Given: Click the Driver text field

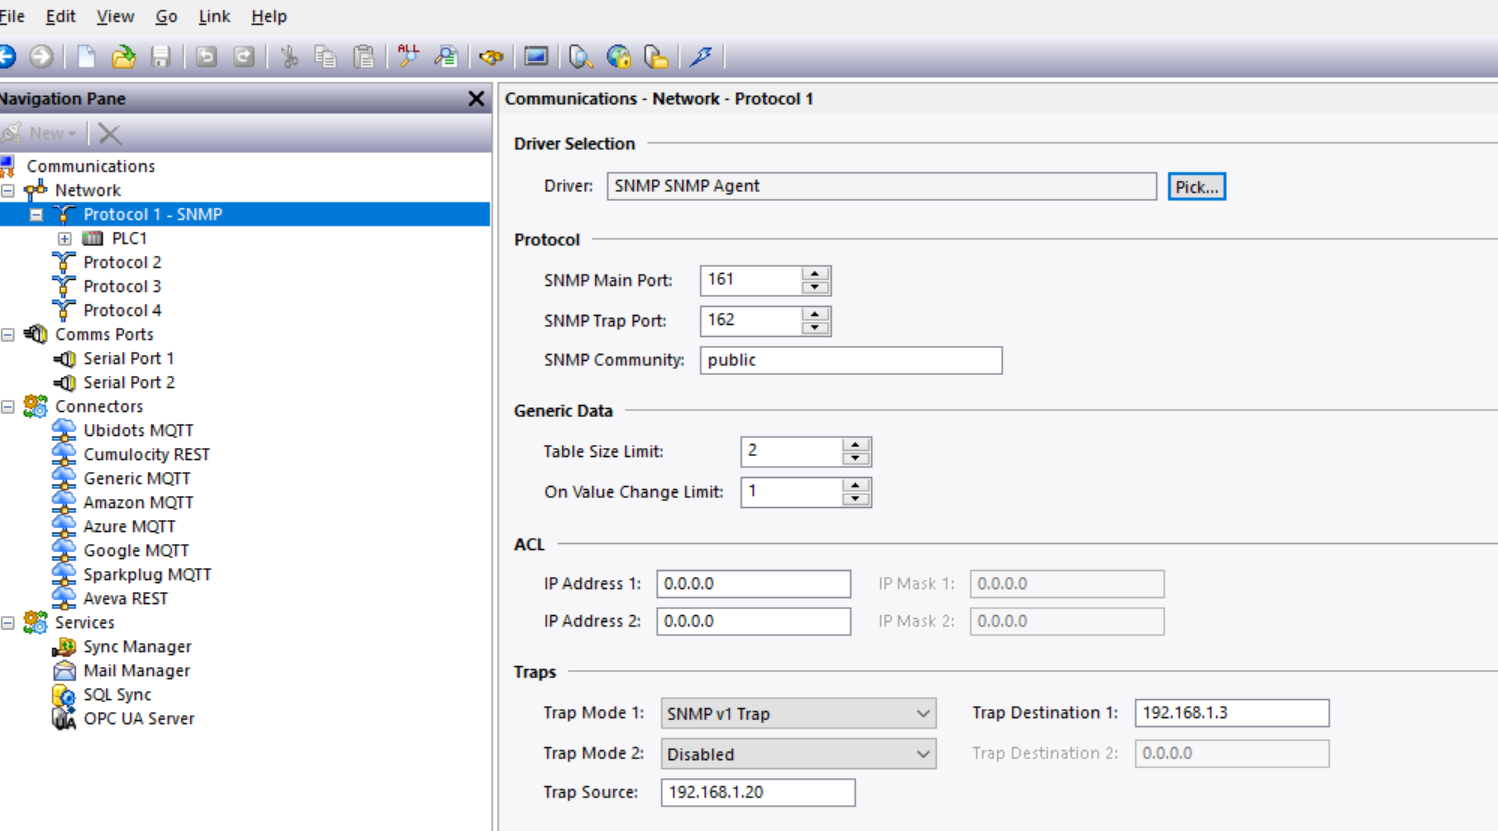Looking at the screenshot, I should point(881,186).
